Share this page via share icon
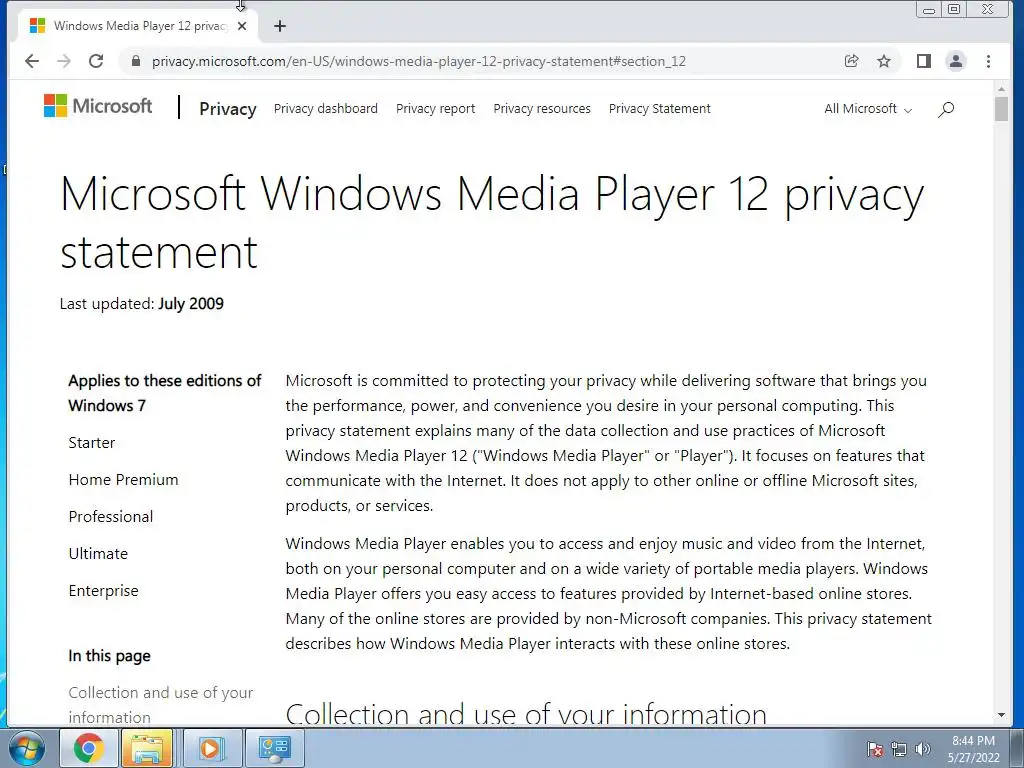 [x=851, y=61]
